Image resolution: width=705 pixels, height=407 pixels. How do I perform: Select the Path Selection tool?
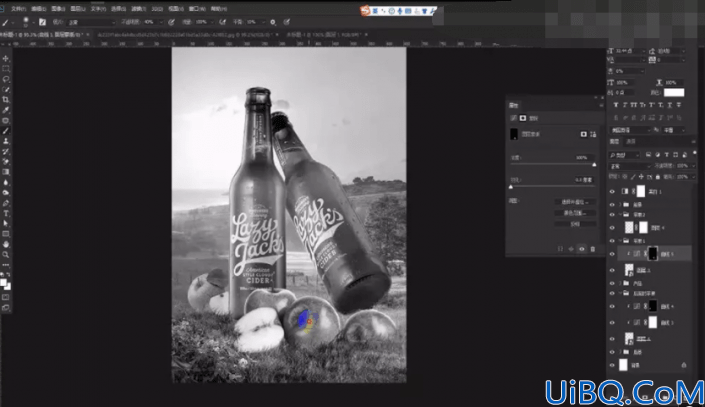(6, 224)
